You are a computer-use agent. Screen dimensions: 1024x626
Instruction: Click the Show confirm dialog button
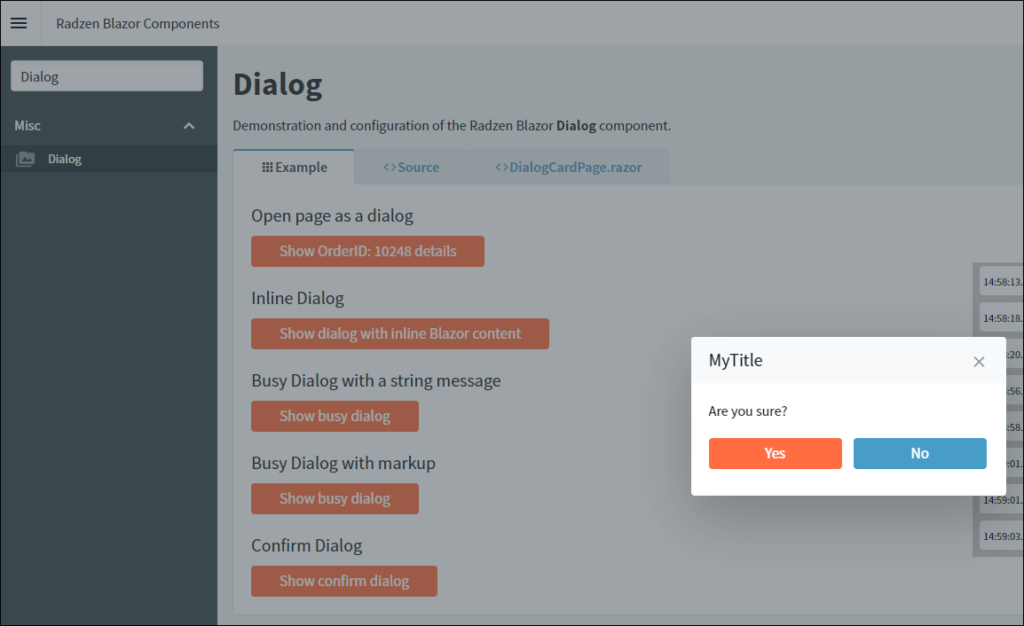point(344,581)
